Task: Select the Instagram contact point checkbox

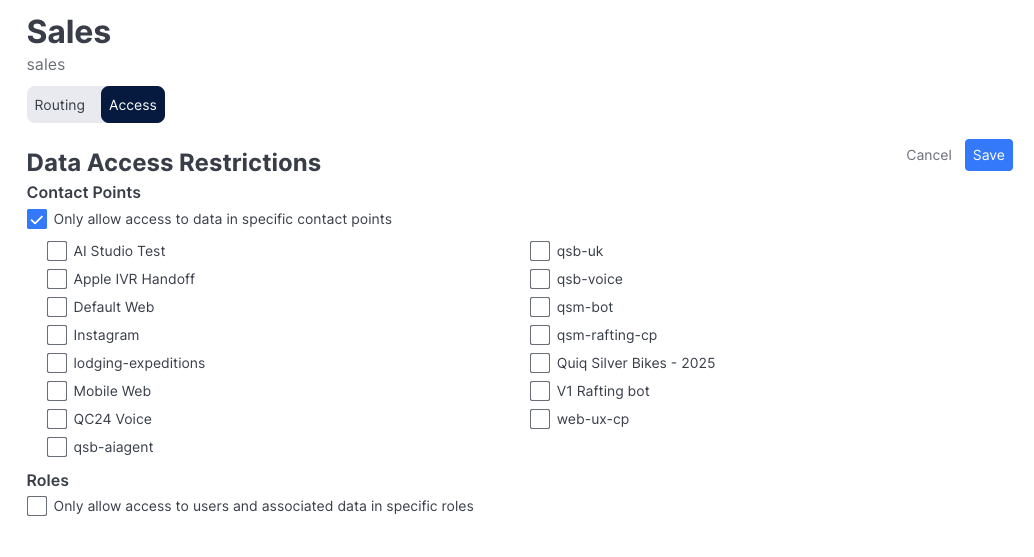Action: point(57,335)
